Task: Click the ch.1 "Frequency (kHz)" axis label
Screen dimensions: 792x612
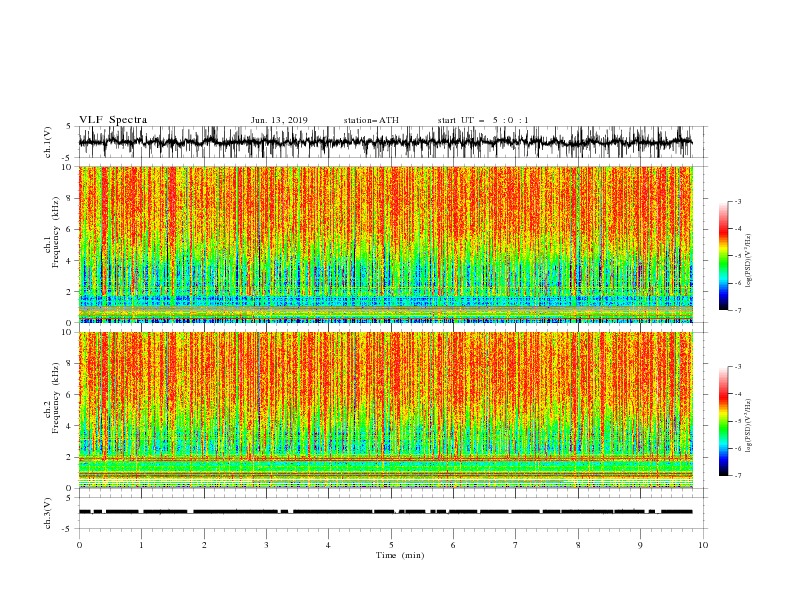Action: pyautogui.click(x=56, y=233)
